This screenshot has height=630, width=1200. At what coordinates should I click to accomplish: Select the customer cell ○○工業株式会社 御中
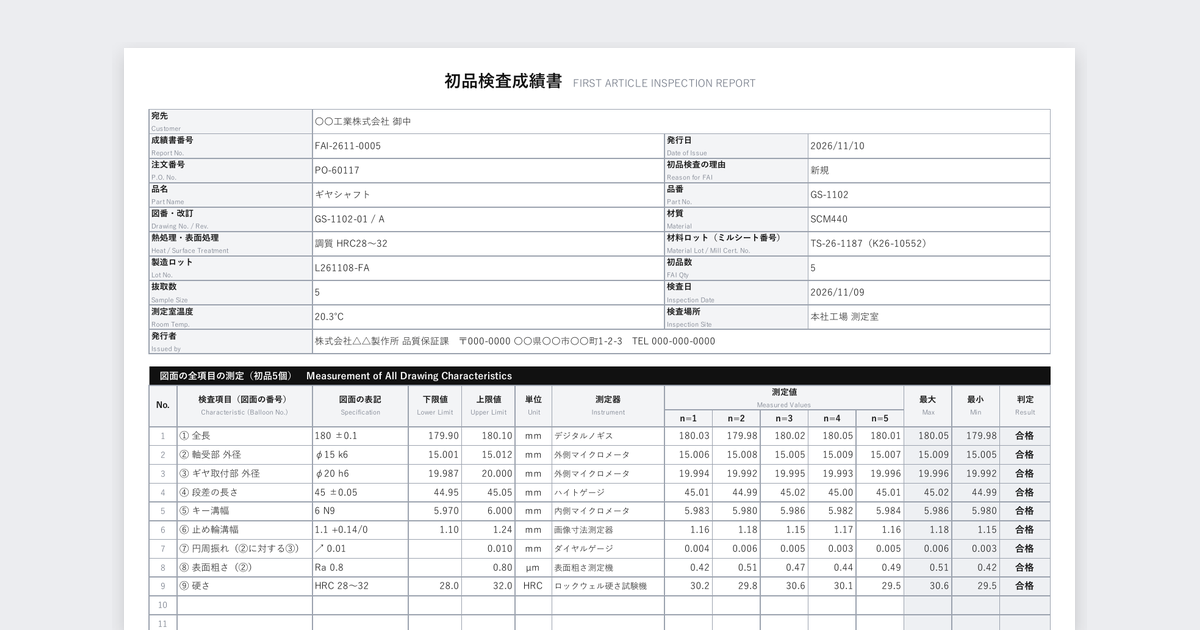click(x=681, y=121)
